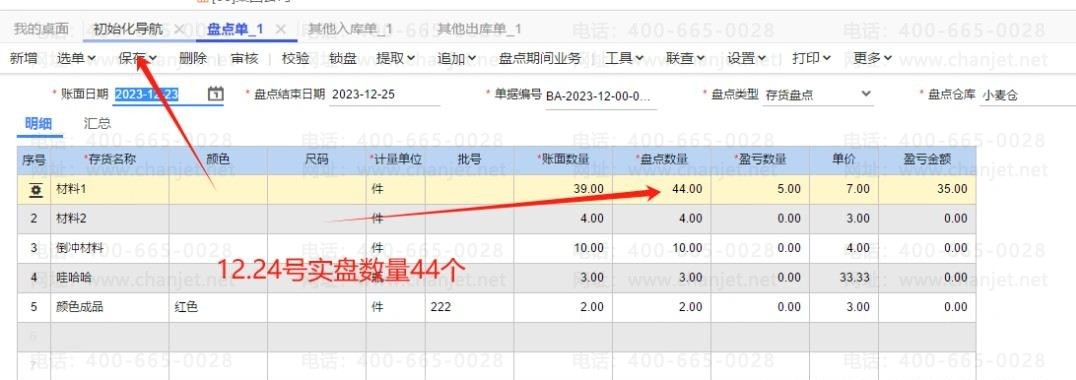Close the 初始化导航 tab
Screen dimensions: 1076x380
pos(179,29)
